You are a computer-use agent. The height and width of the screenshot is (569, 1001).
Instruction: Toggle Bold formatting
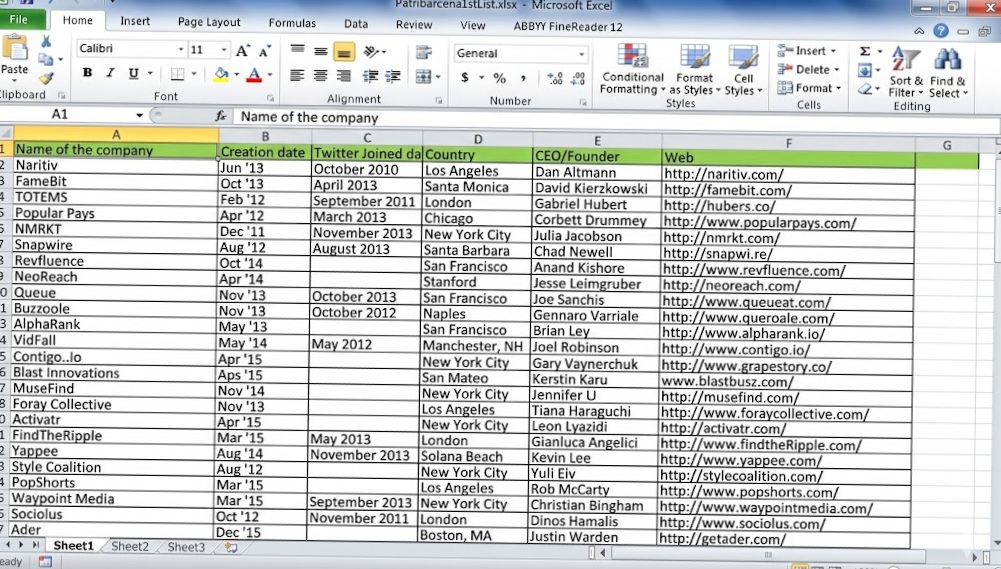(87, 73)
